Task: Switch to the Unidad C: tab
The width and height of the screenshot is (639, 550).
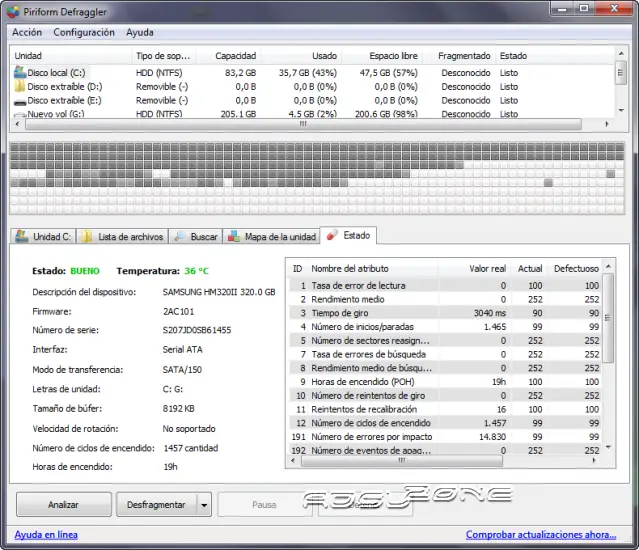Action: 43,236
